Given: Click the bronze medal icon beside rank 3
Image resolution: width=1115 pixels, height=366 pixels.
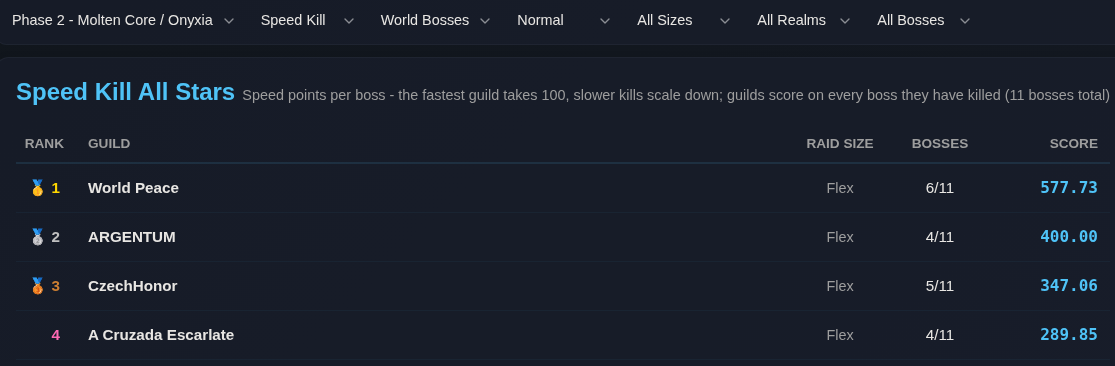Looking at the screenshot, I should click(x=38, y=286).
